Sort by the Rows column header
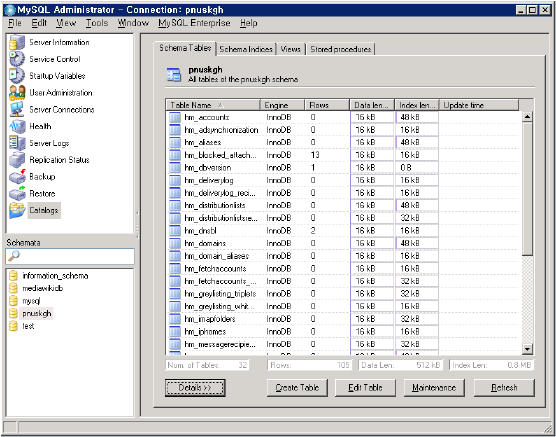The width and height of the screenshot is (556, 437). (327, 105)
